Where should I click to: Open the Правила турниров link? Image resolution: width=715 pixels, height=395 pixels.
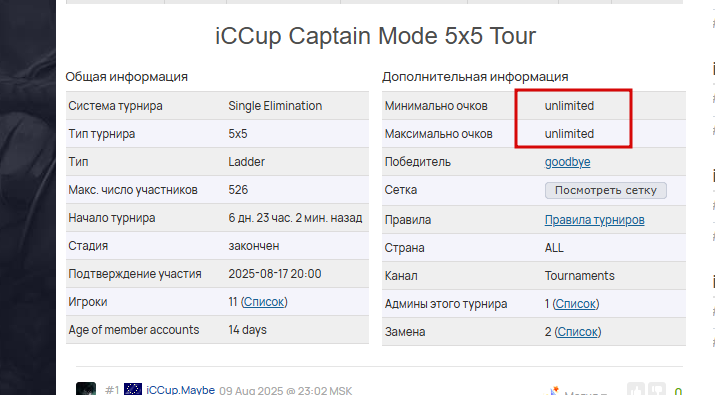(x=595, y=220)
